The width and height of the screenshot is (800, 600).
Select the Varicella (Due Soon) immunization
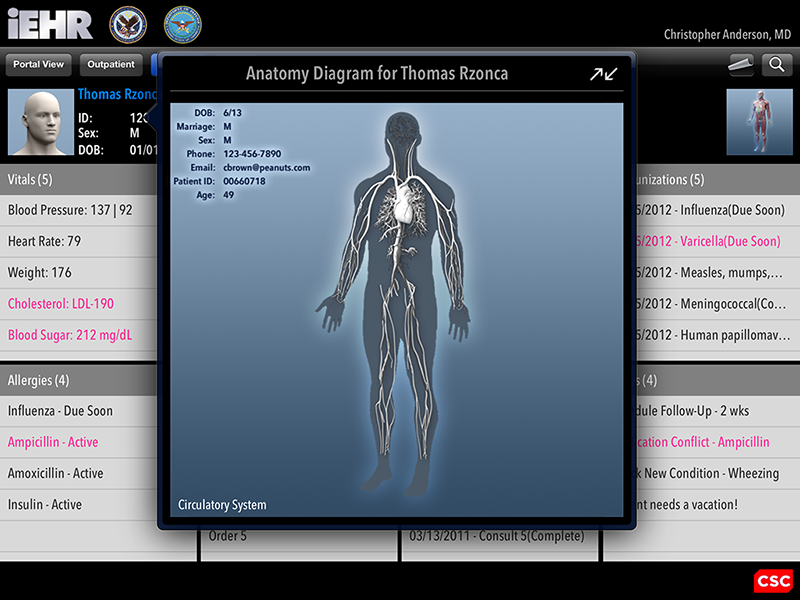coord(710,242)
